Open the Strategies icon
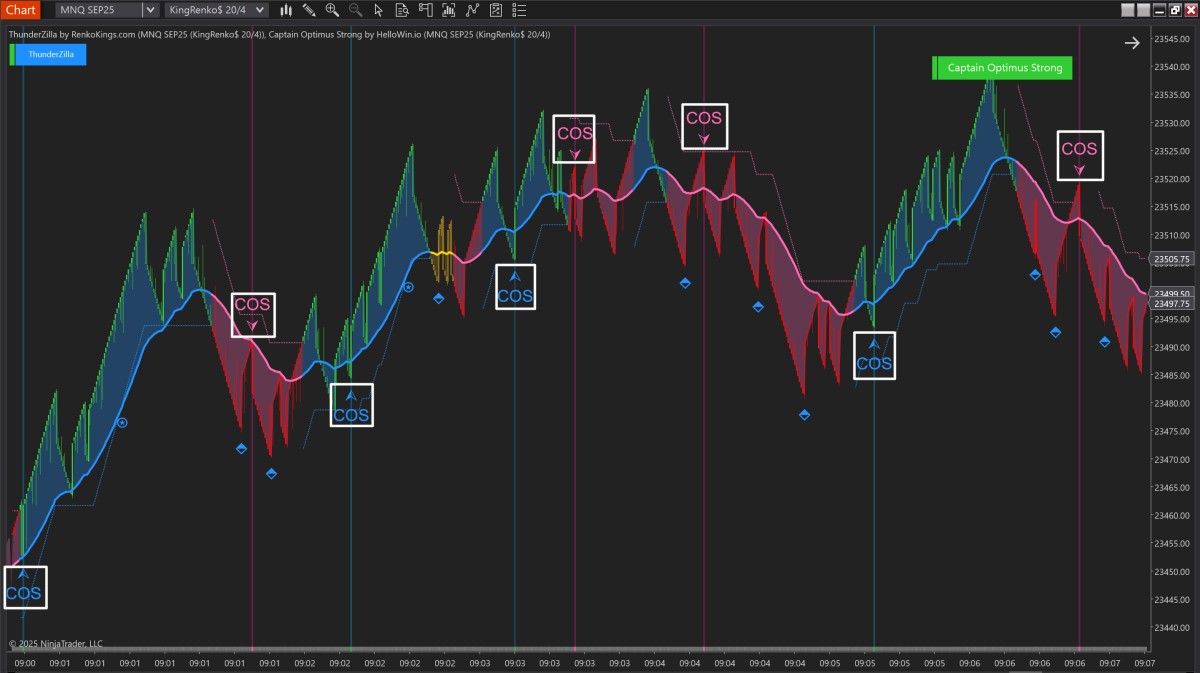1200x673 pixels. pos(493,10)
